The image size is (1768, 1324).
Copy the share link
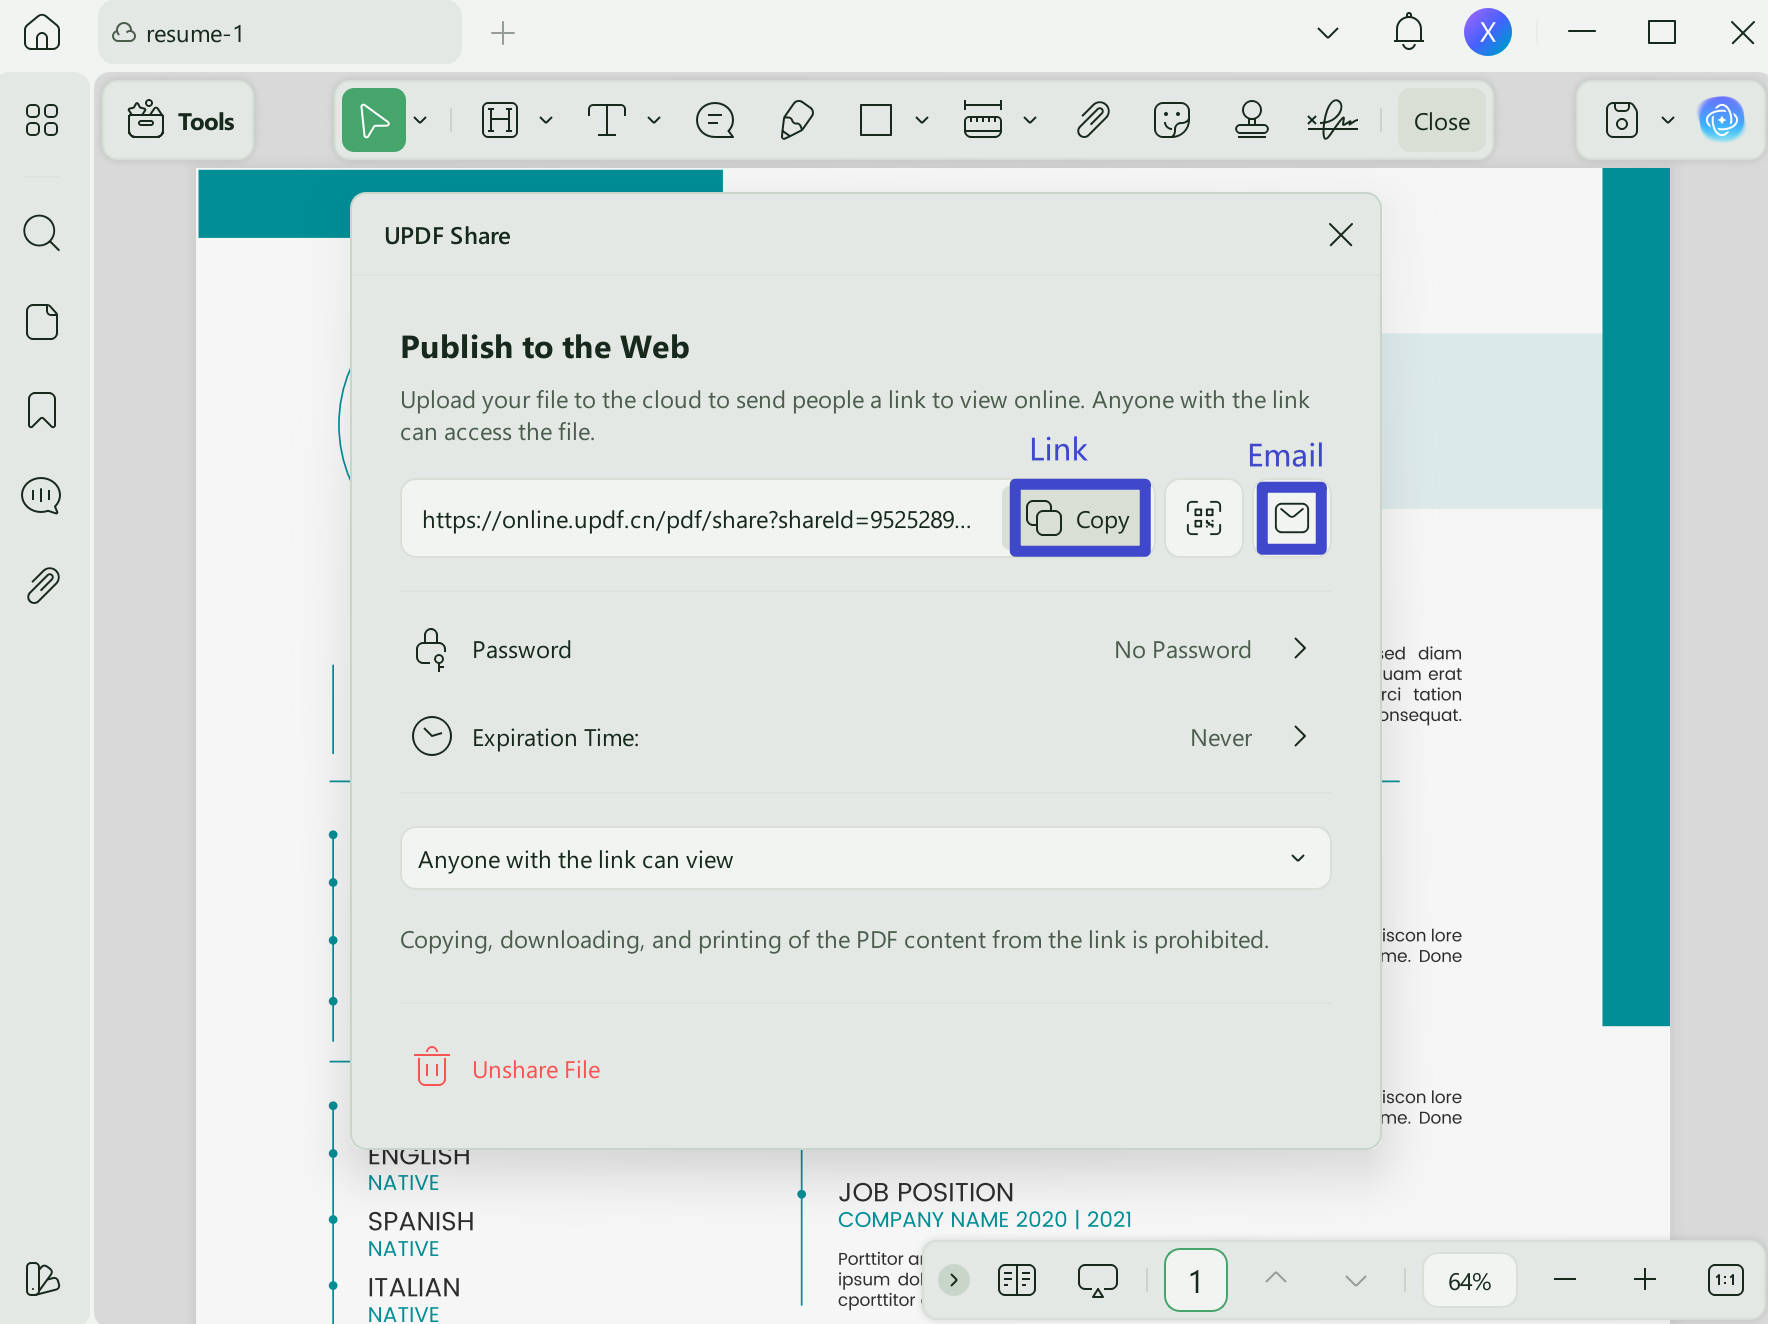[1080, 518]
